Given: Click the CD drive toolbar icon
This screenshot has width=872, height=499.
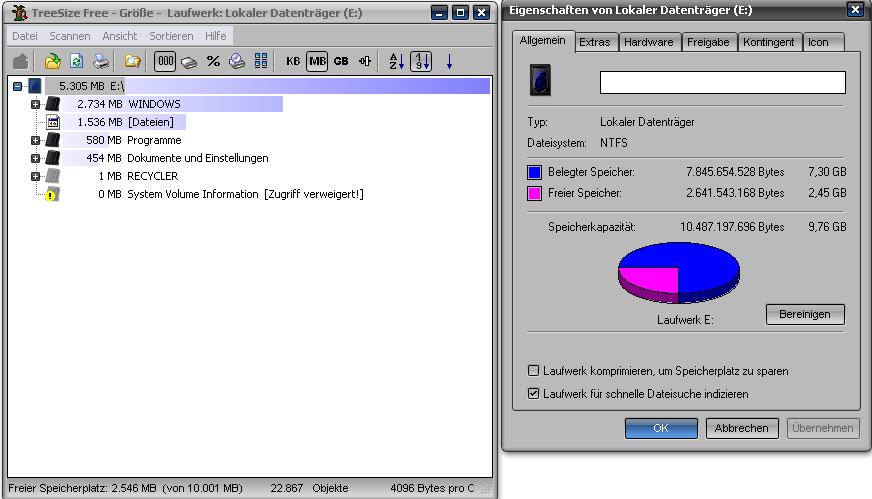Looking at the screenshot, I should point(237,61).
